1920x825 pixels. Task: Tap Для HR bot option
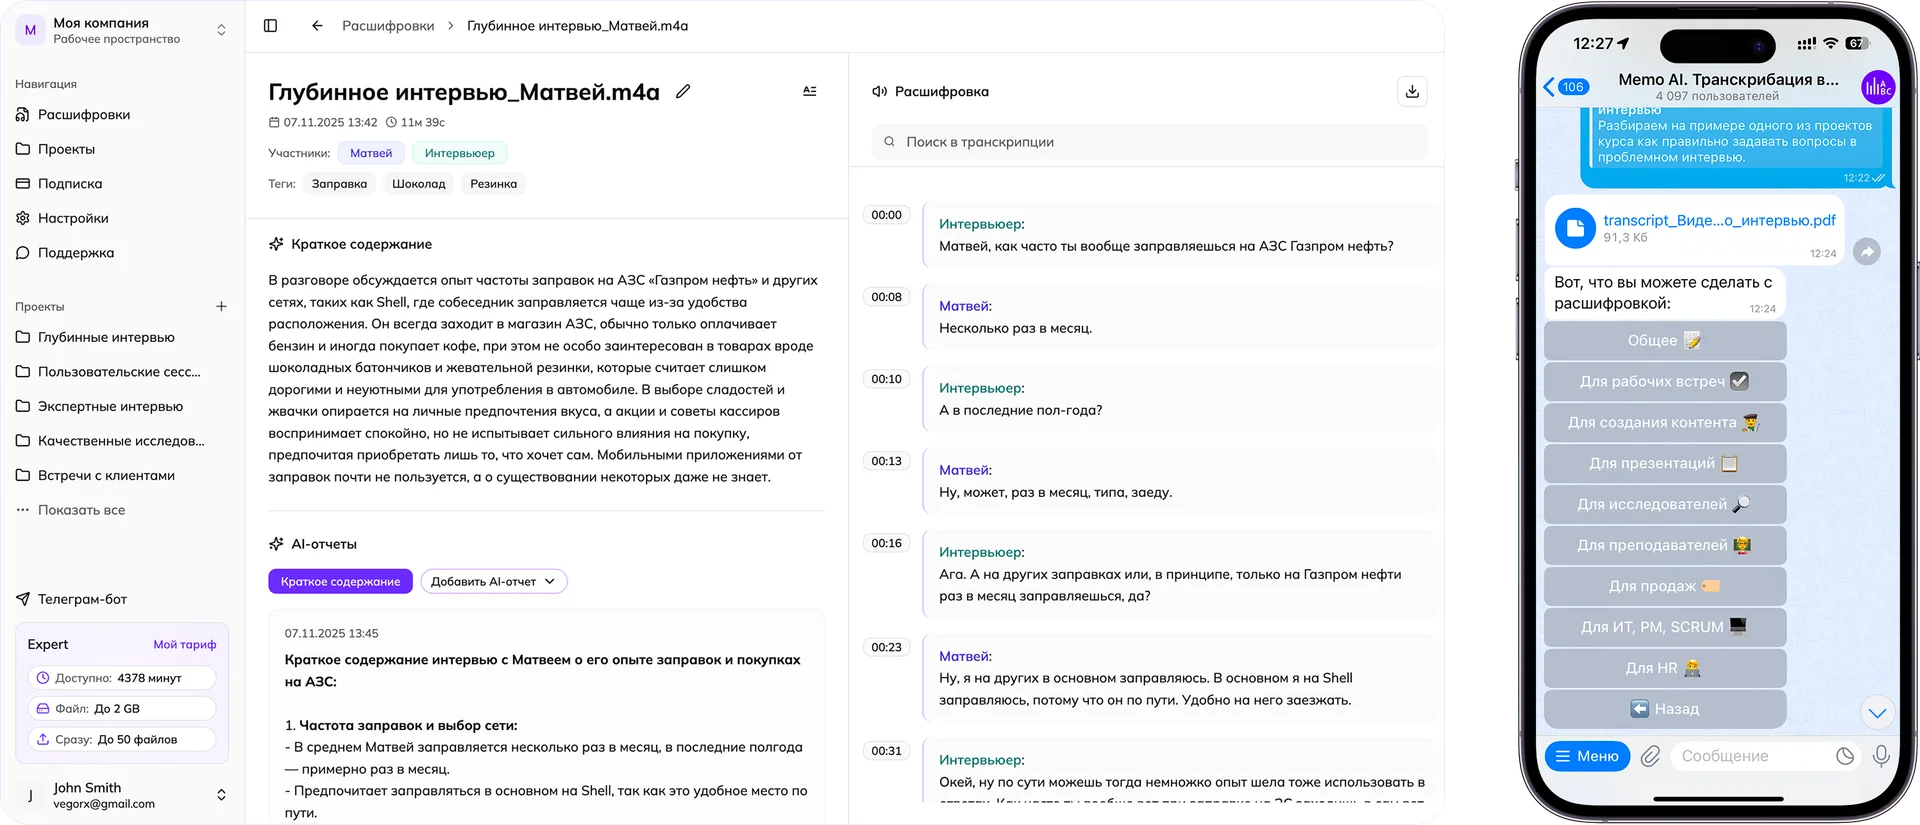pyautogui.click(x=1665, y=669)
